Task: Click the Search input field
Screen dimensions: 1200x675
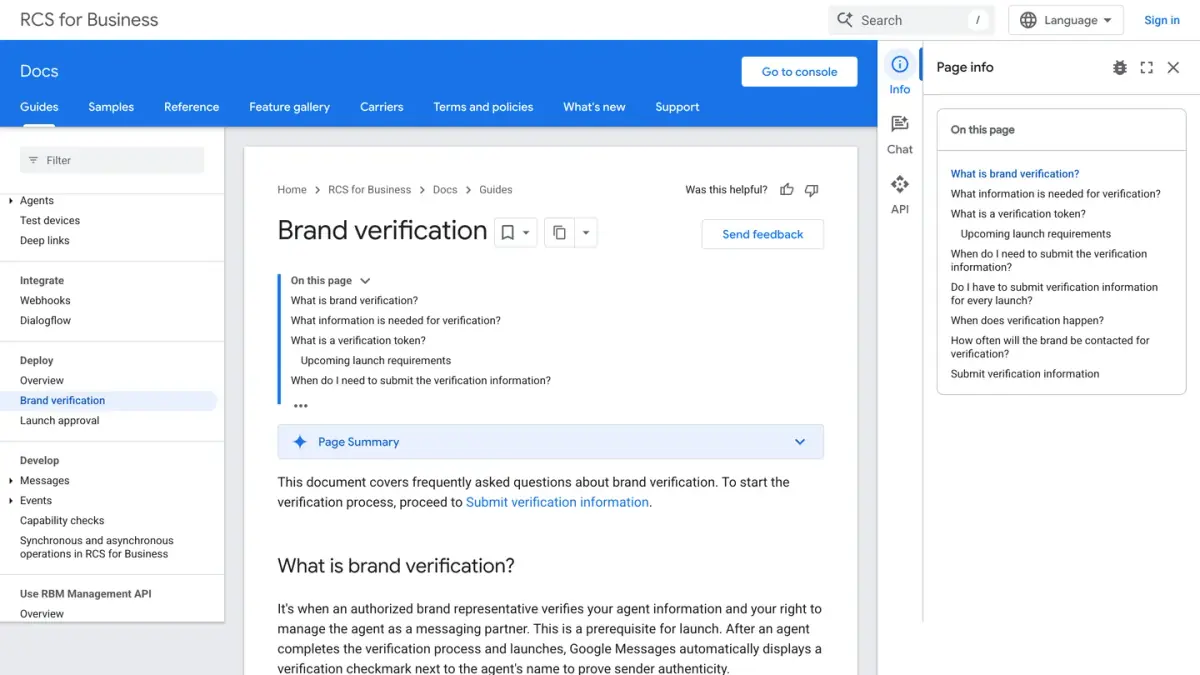Action: pyautogui.click(x=911, y=20)
